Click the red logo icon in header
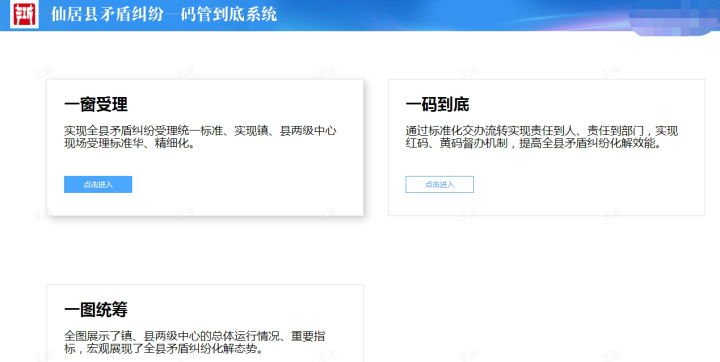The image size is (720, 362). tap(24, 14)
